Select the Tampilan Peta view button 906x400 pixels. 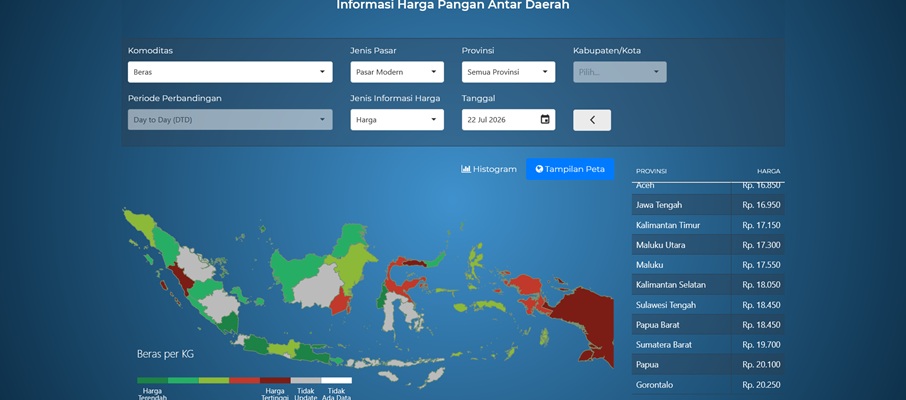pyautogui.click(x=570, y=169)
